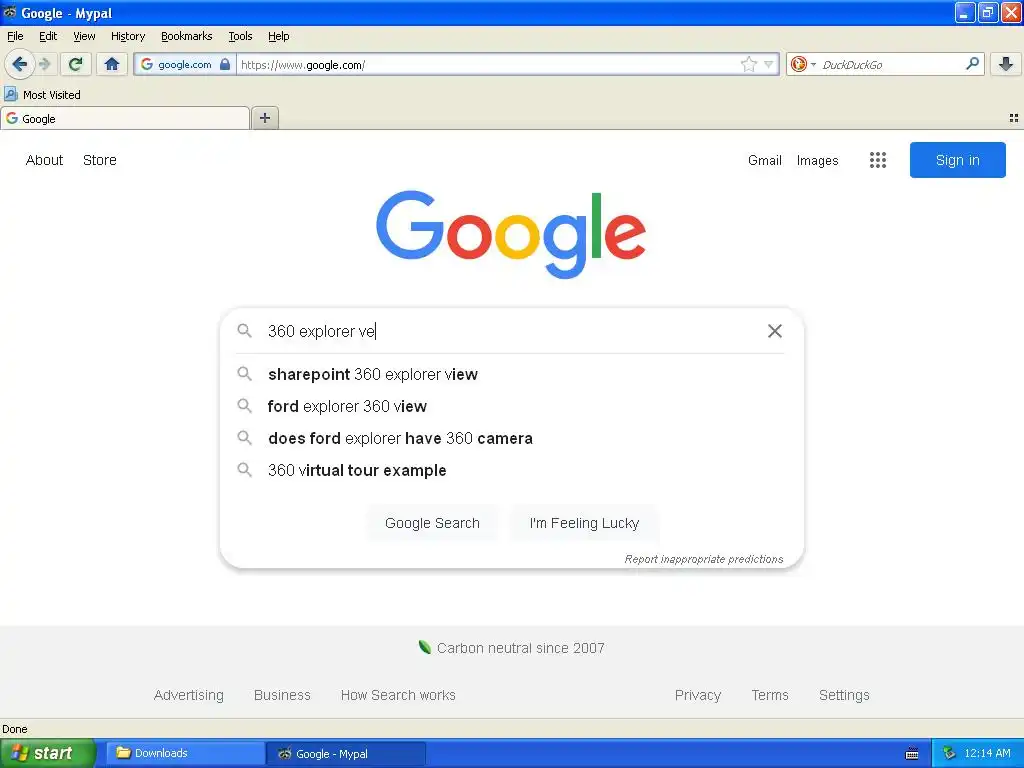
Task: Open the Help menu
Action: (x=279, y=37)
